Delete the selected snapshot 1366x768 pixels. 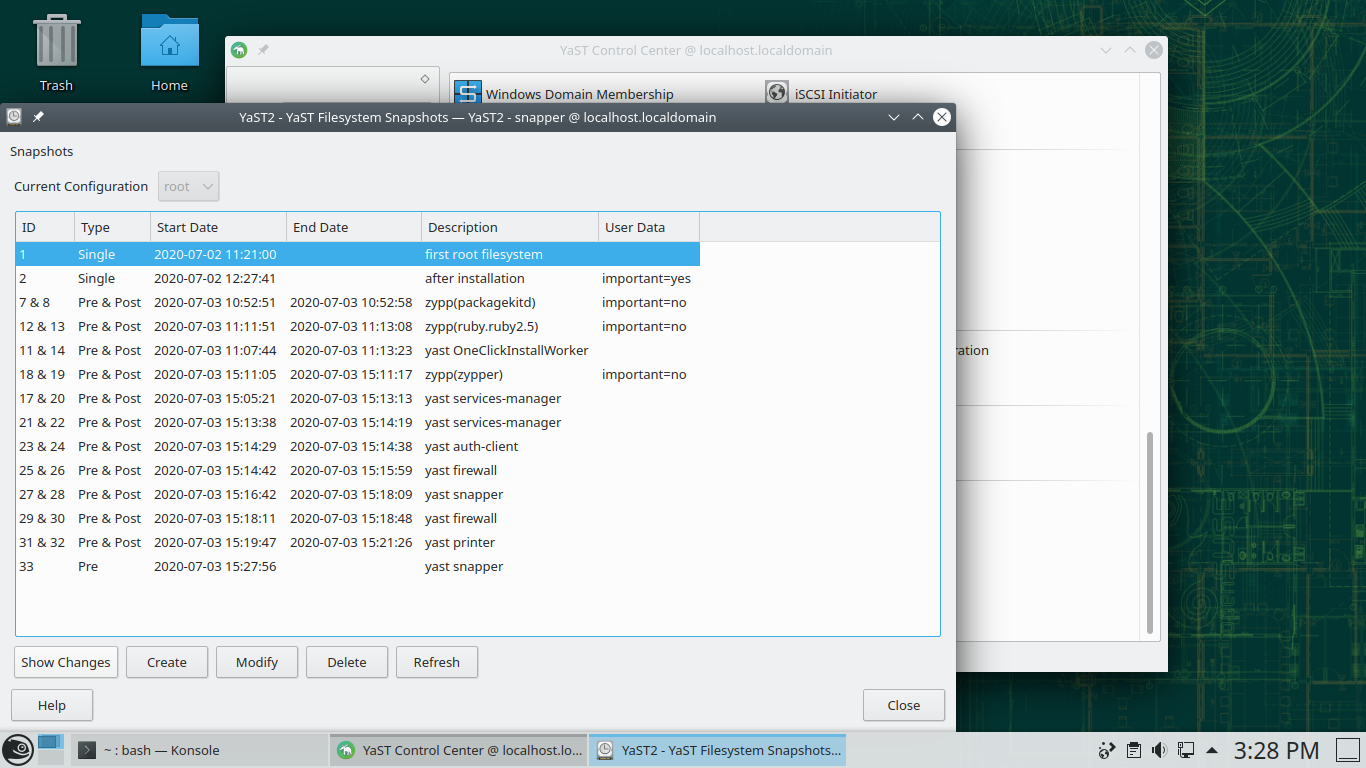347,662
